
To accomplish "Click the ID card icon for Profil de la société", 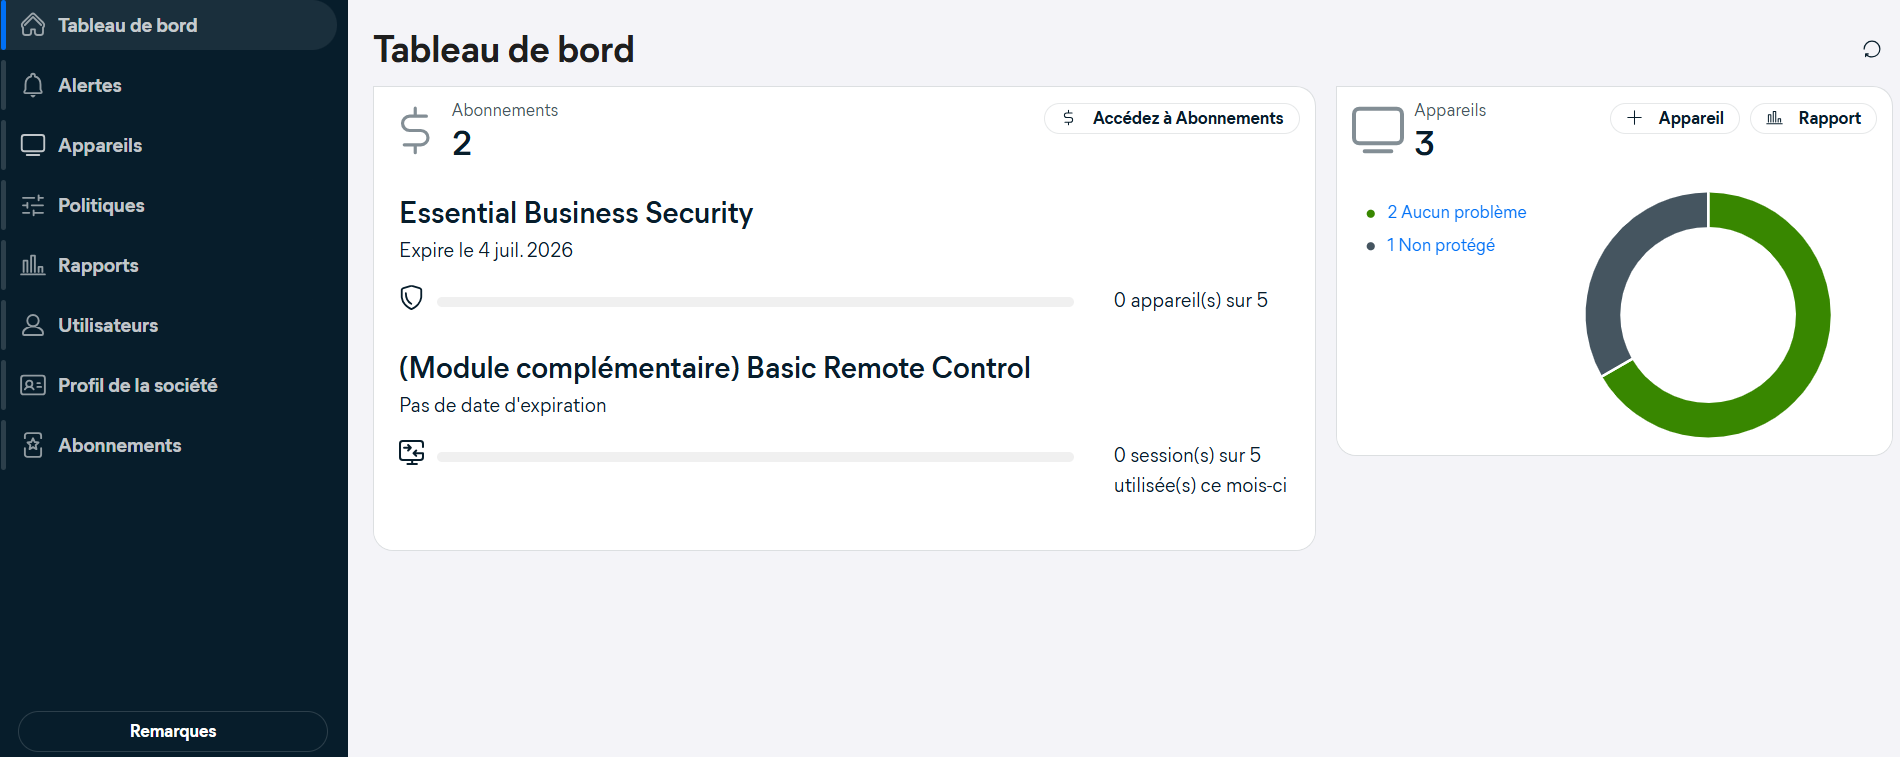I will (33, 385).
